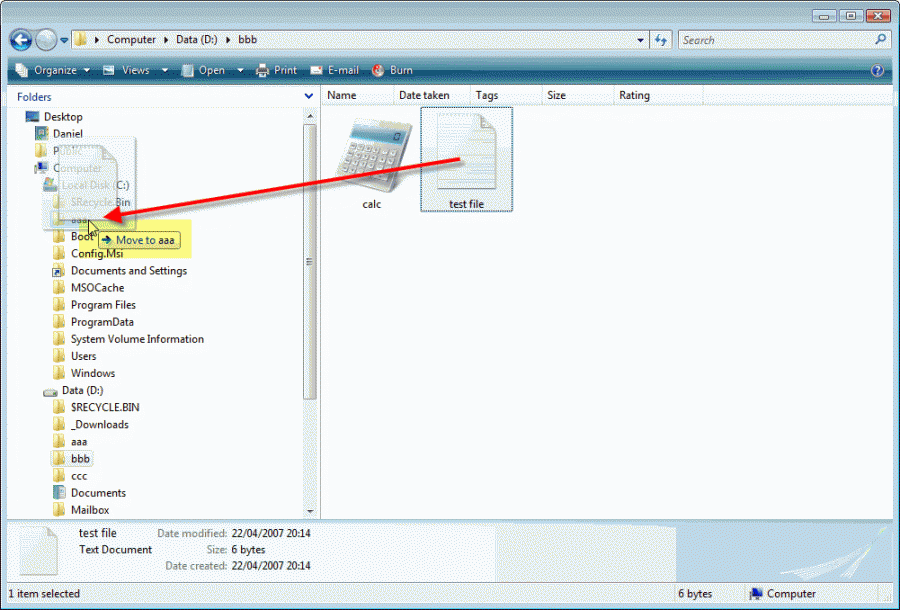
Task: Click the Burn toolbar button
Action: tap(392, 70)
